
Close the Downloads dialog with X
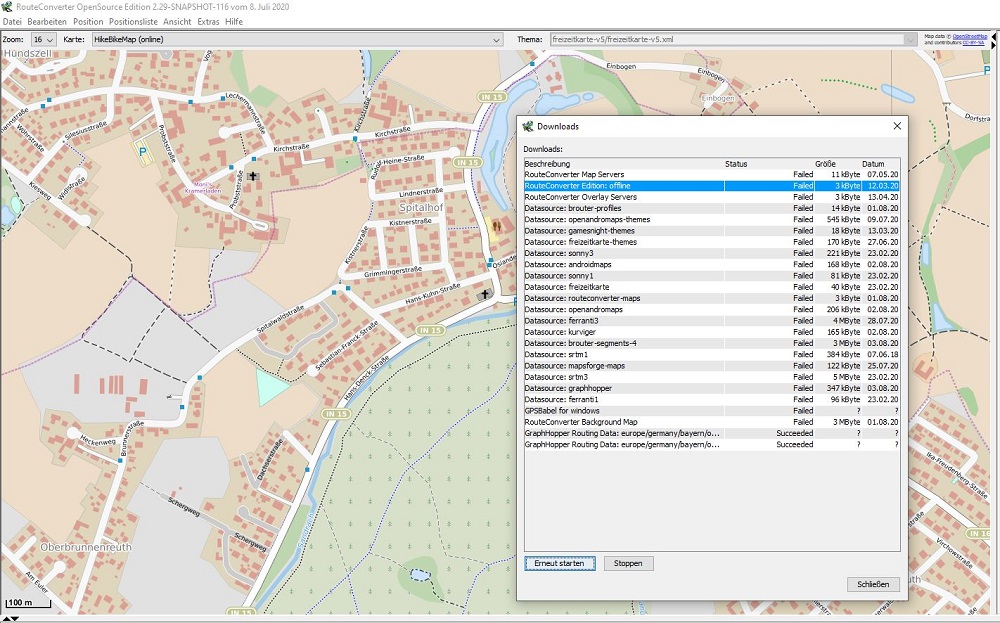(897, 126)
